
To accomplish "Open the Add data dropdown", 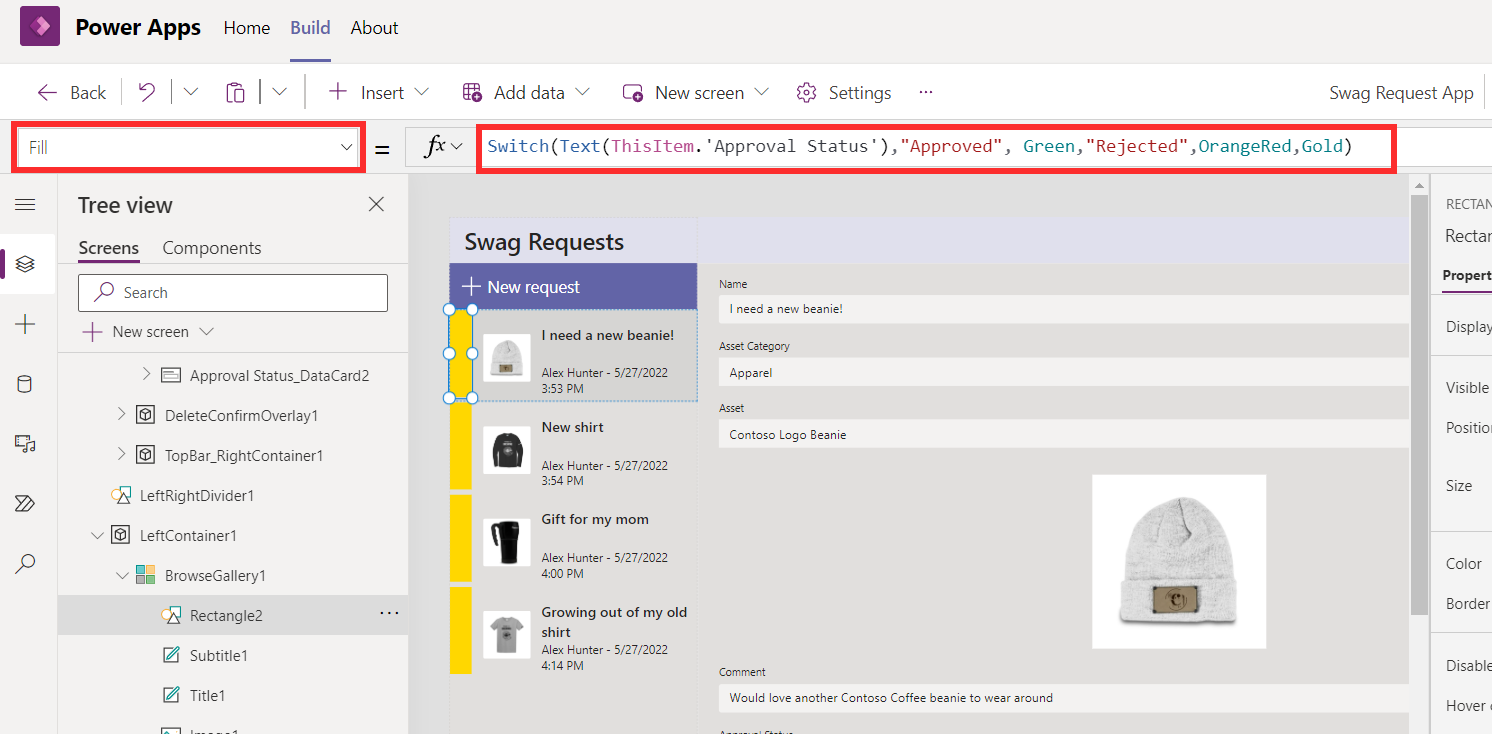I will coord(526,92).
